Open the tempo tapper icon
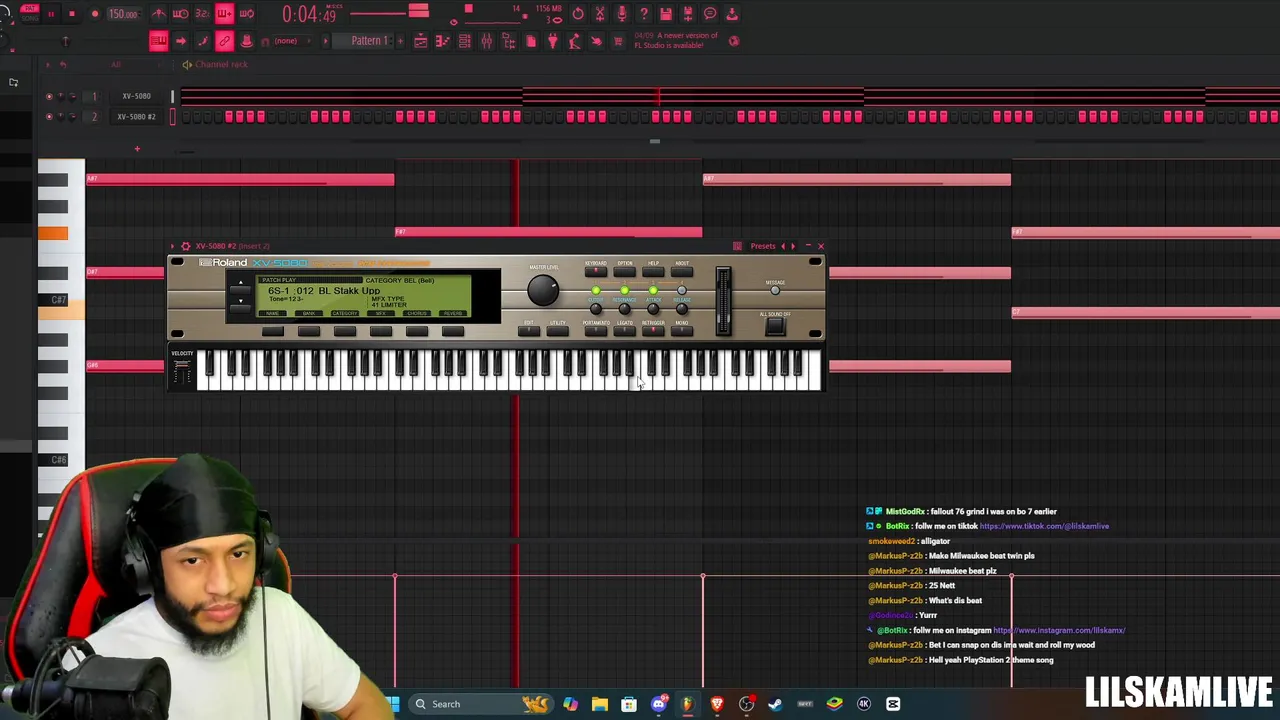The image size is (1280, 720). (x=574, y=41)
